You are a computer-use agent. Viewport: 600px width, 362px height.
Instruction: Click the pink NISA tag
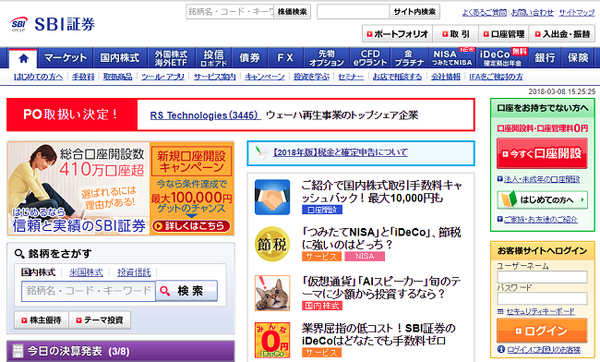(365, 256)
